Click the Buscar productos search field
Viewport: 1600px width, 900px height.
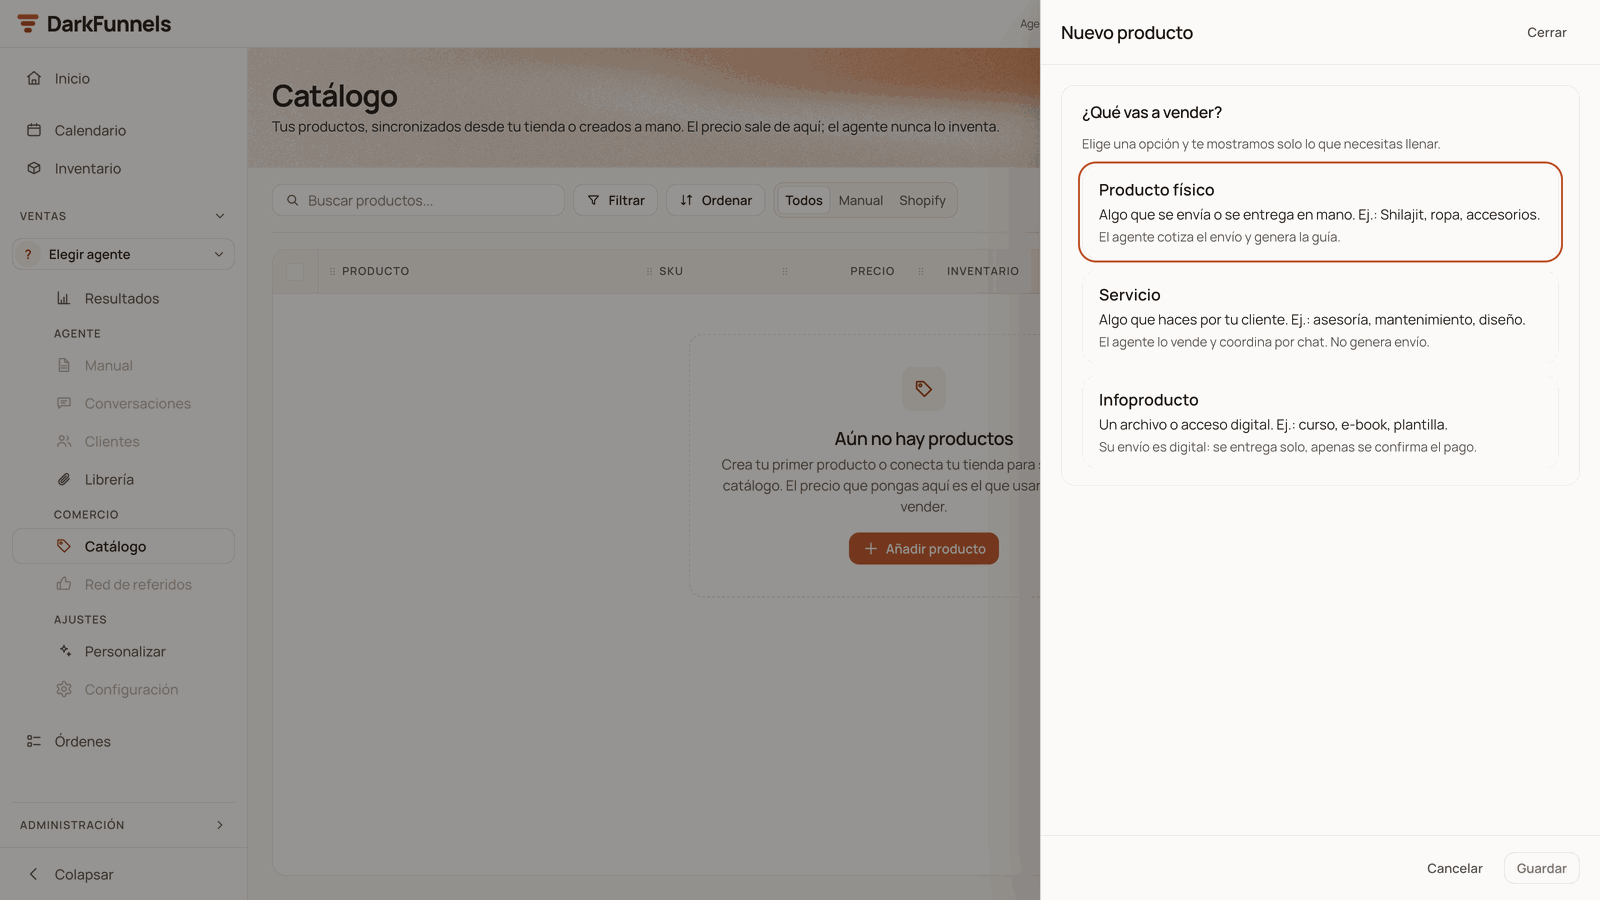[418, 200]
